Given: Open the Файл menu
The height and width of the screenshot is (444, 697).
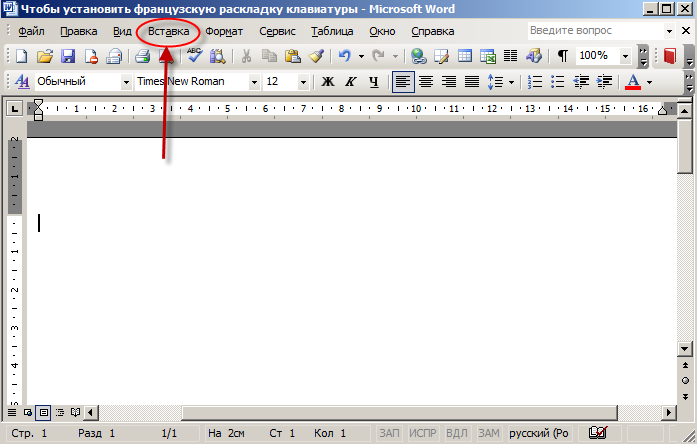Looking at the screenshot, I should 31,31.
